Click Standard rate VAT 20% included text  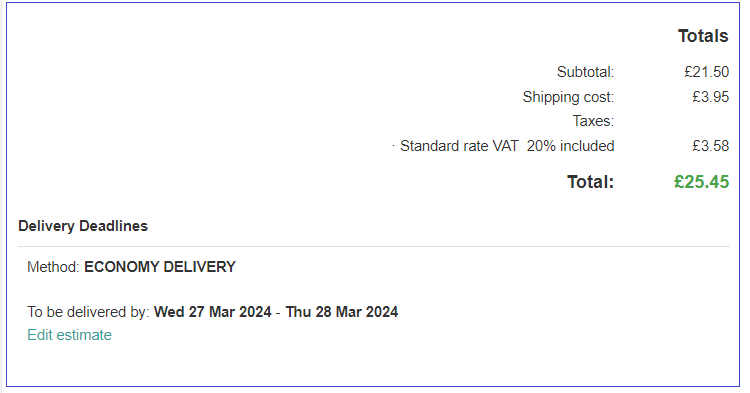[507, 146]
